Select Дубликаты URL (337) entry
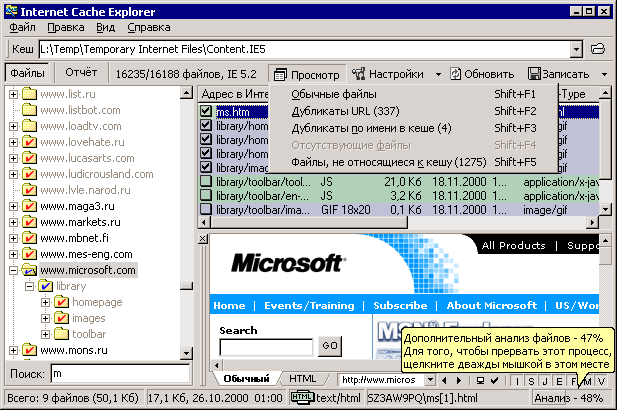 point(413,111)
